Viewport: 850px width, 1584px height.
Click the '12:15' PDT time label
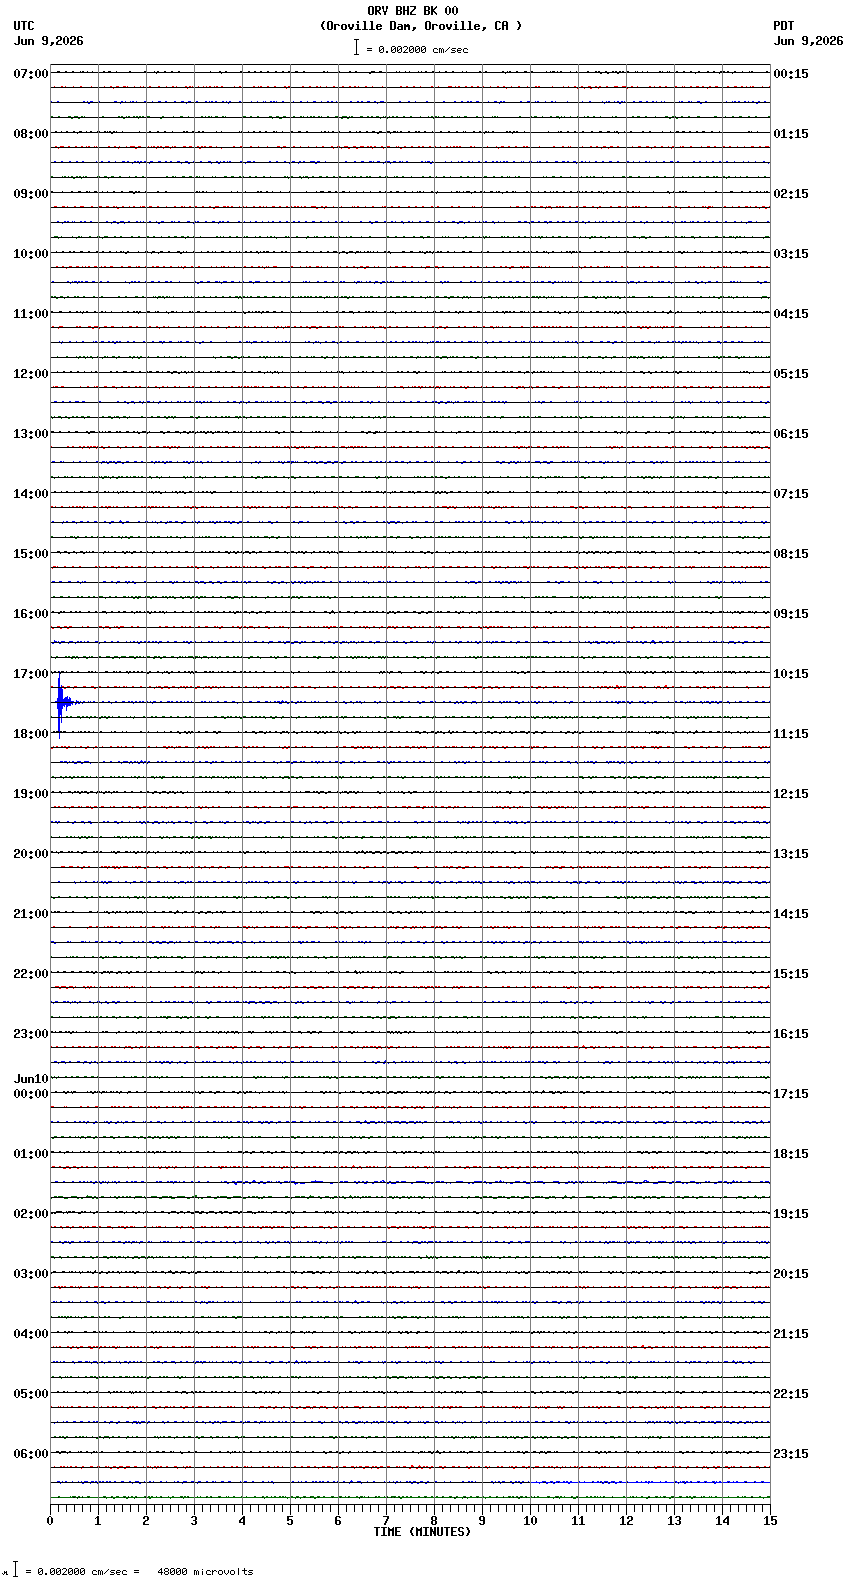(x=791, y=794)
